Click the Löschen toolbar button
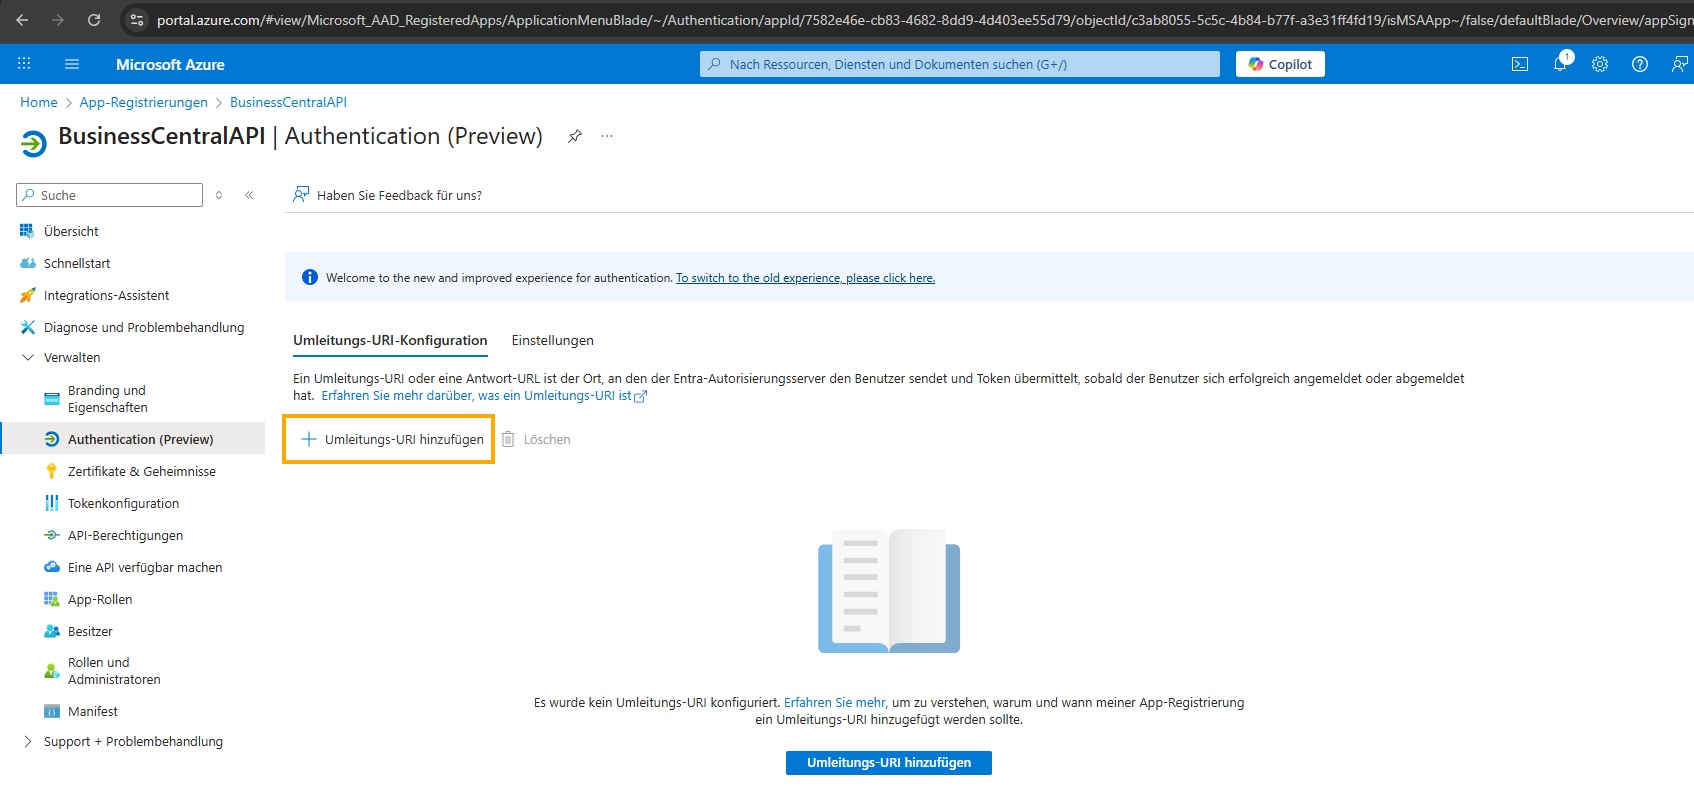Image resolution: width=1694 pixels, height=796 pixels. coord(536,439)
